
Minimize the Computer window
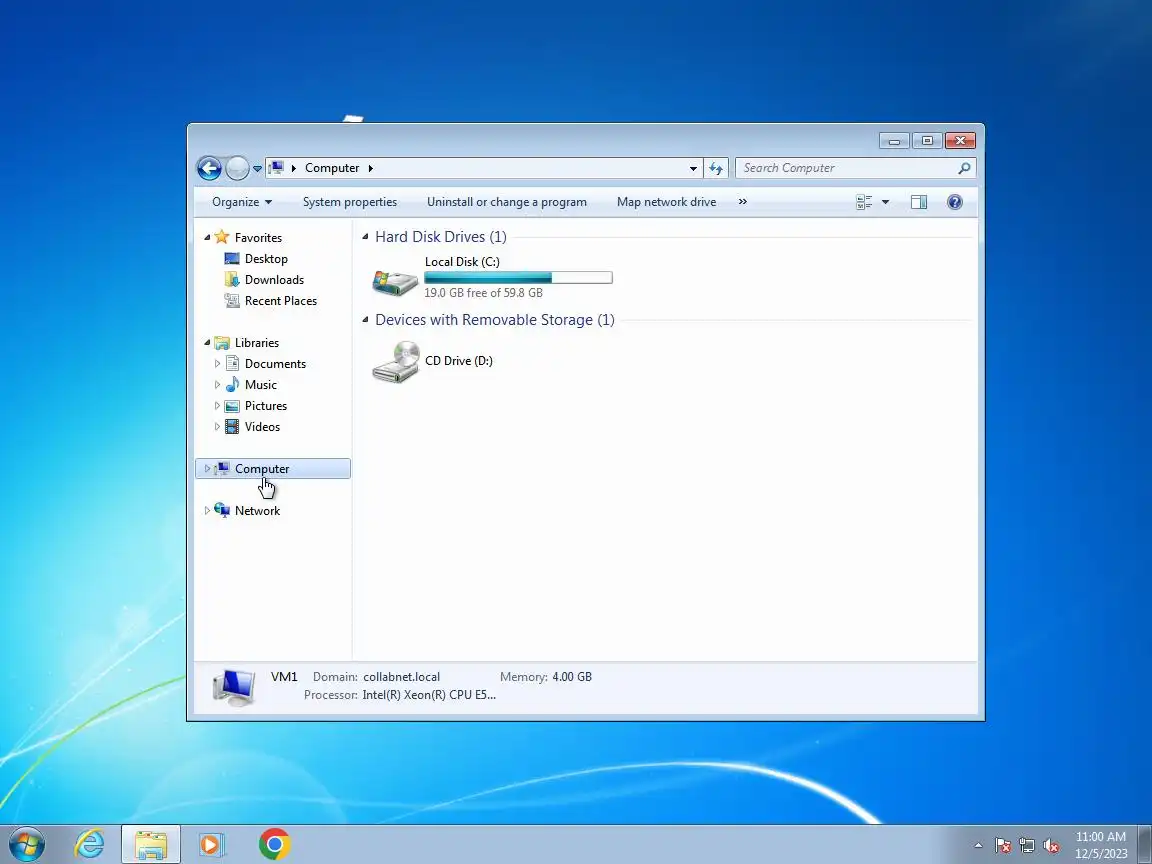894,140
